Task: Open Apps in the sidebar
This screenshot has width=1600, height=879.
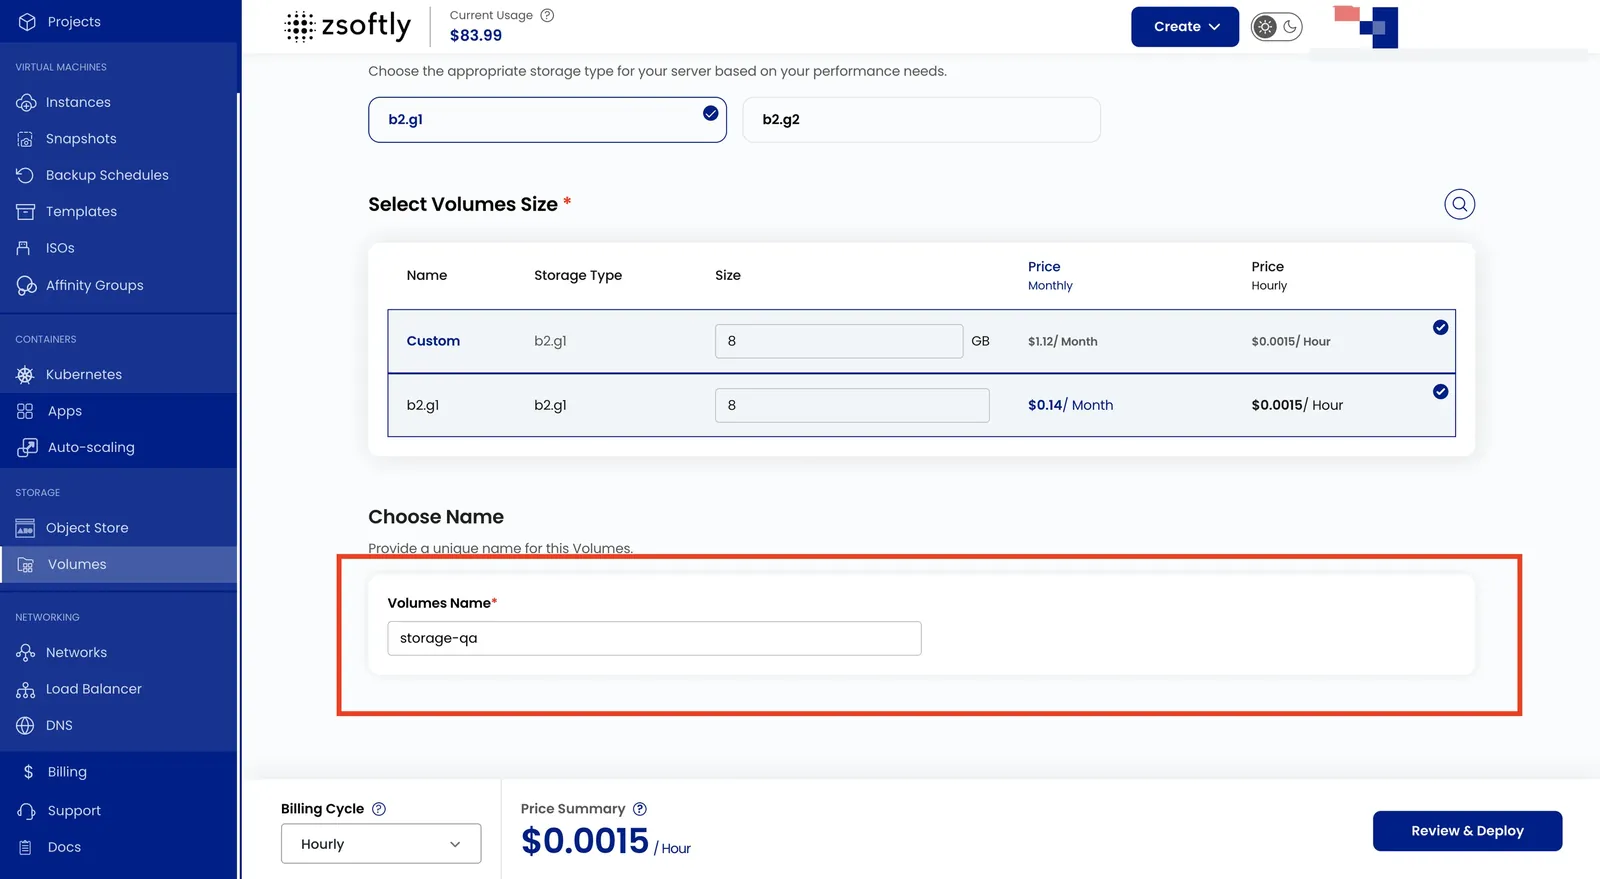Action: [x=65, y=411]
